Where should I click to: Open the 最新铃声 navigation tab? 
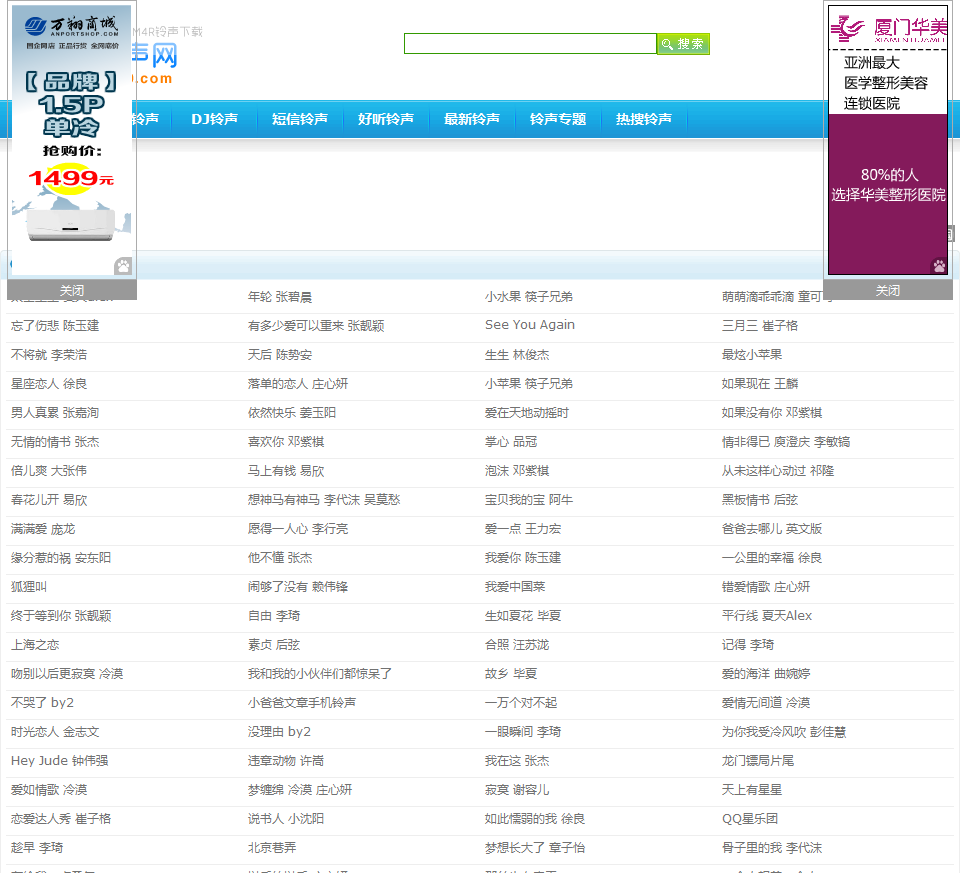click(x=472, y=119)
